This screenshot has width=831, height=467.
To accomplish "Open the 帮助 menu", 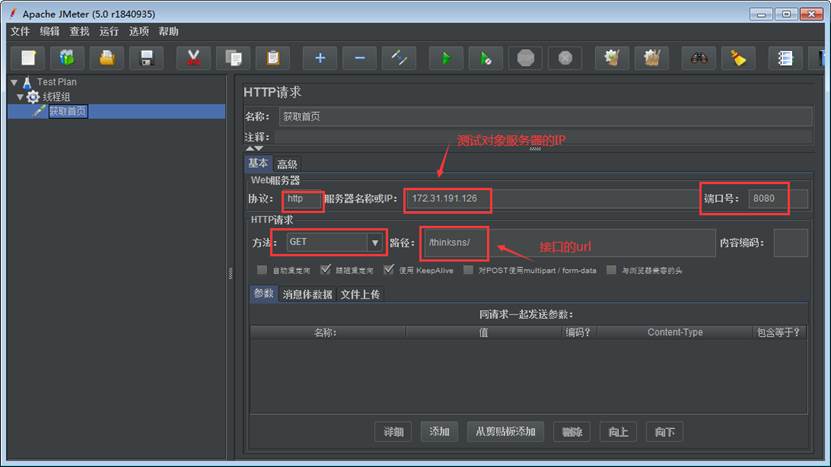I will coord(169,31).
